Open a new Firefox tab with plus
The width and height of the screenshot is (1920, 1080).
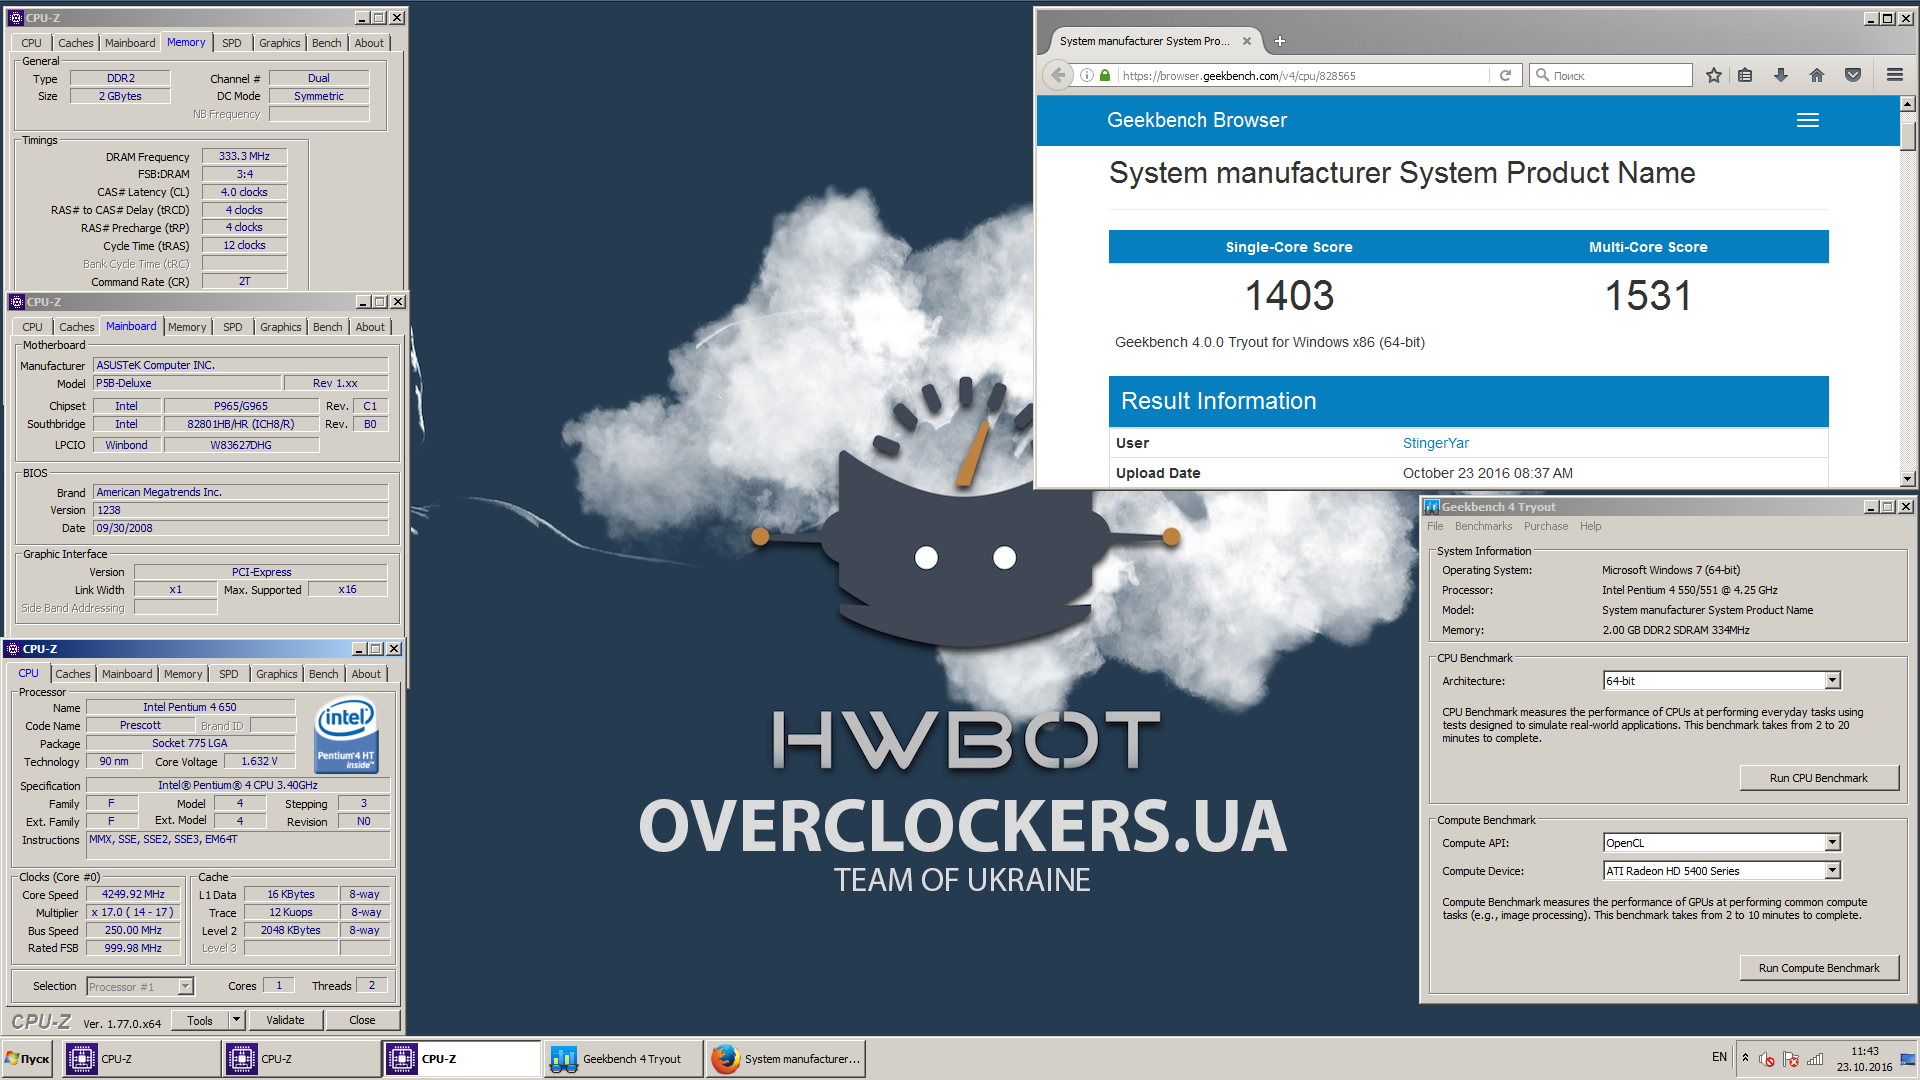click(1279, 41)
